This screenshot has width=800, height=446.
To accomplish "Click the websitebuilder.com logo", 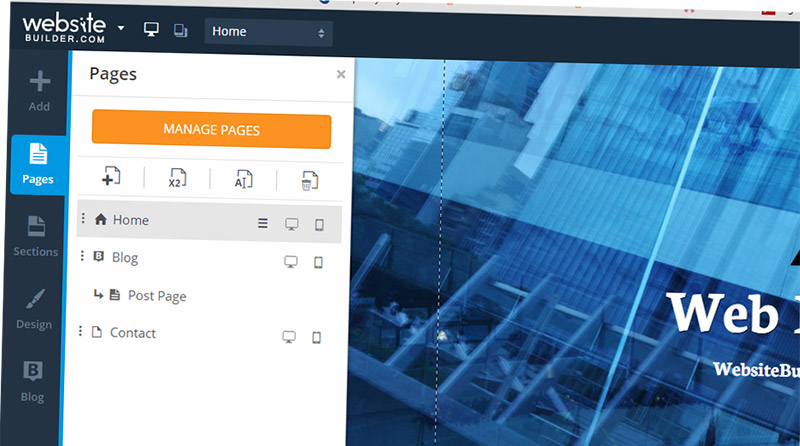I will 64,28.
